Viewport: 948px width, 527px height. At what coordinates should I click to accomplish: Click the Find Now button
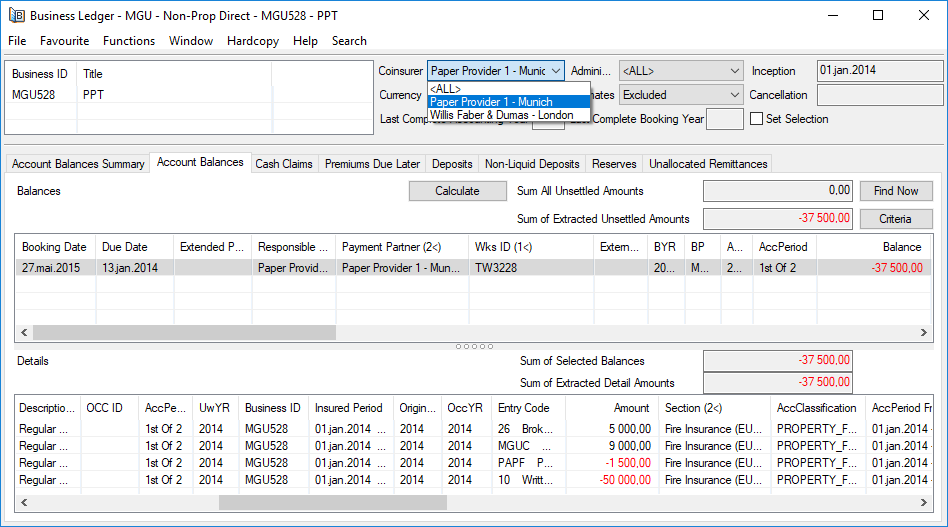coord(895,191)
